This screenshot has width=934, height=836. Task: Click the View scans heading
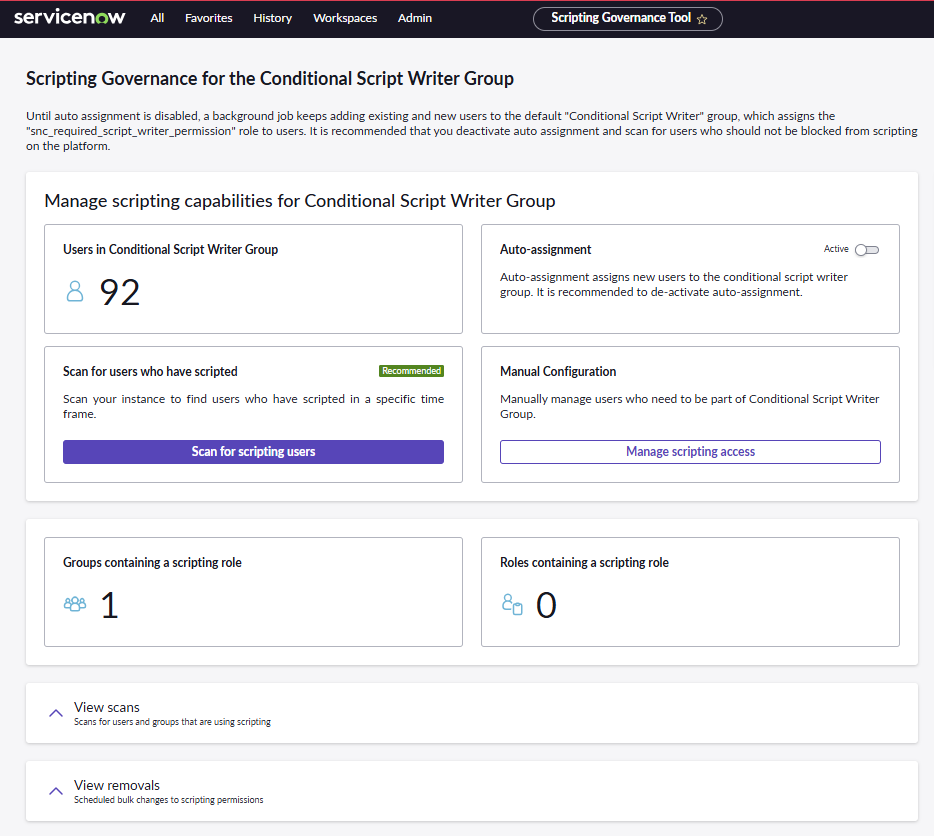[107, 707]
